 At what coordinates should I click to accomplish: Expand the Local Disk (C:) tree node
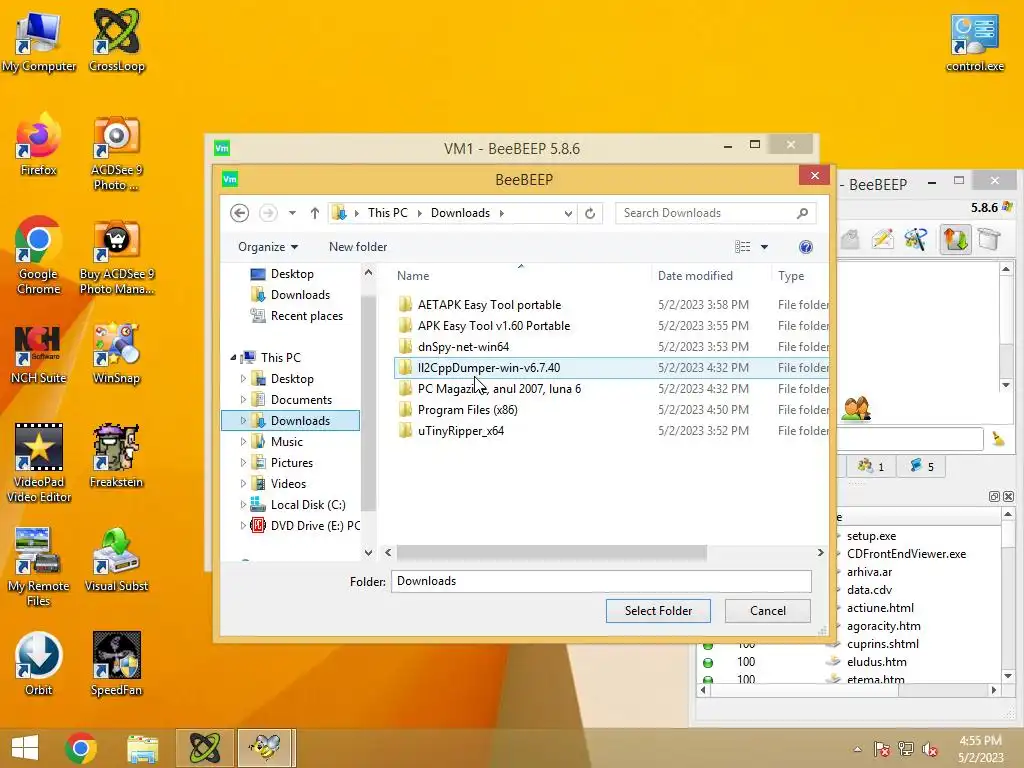[x=243, y=505]
